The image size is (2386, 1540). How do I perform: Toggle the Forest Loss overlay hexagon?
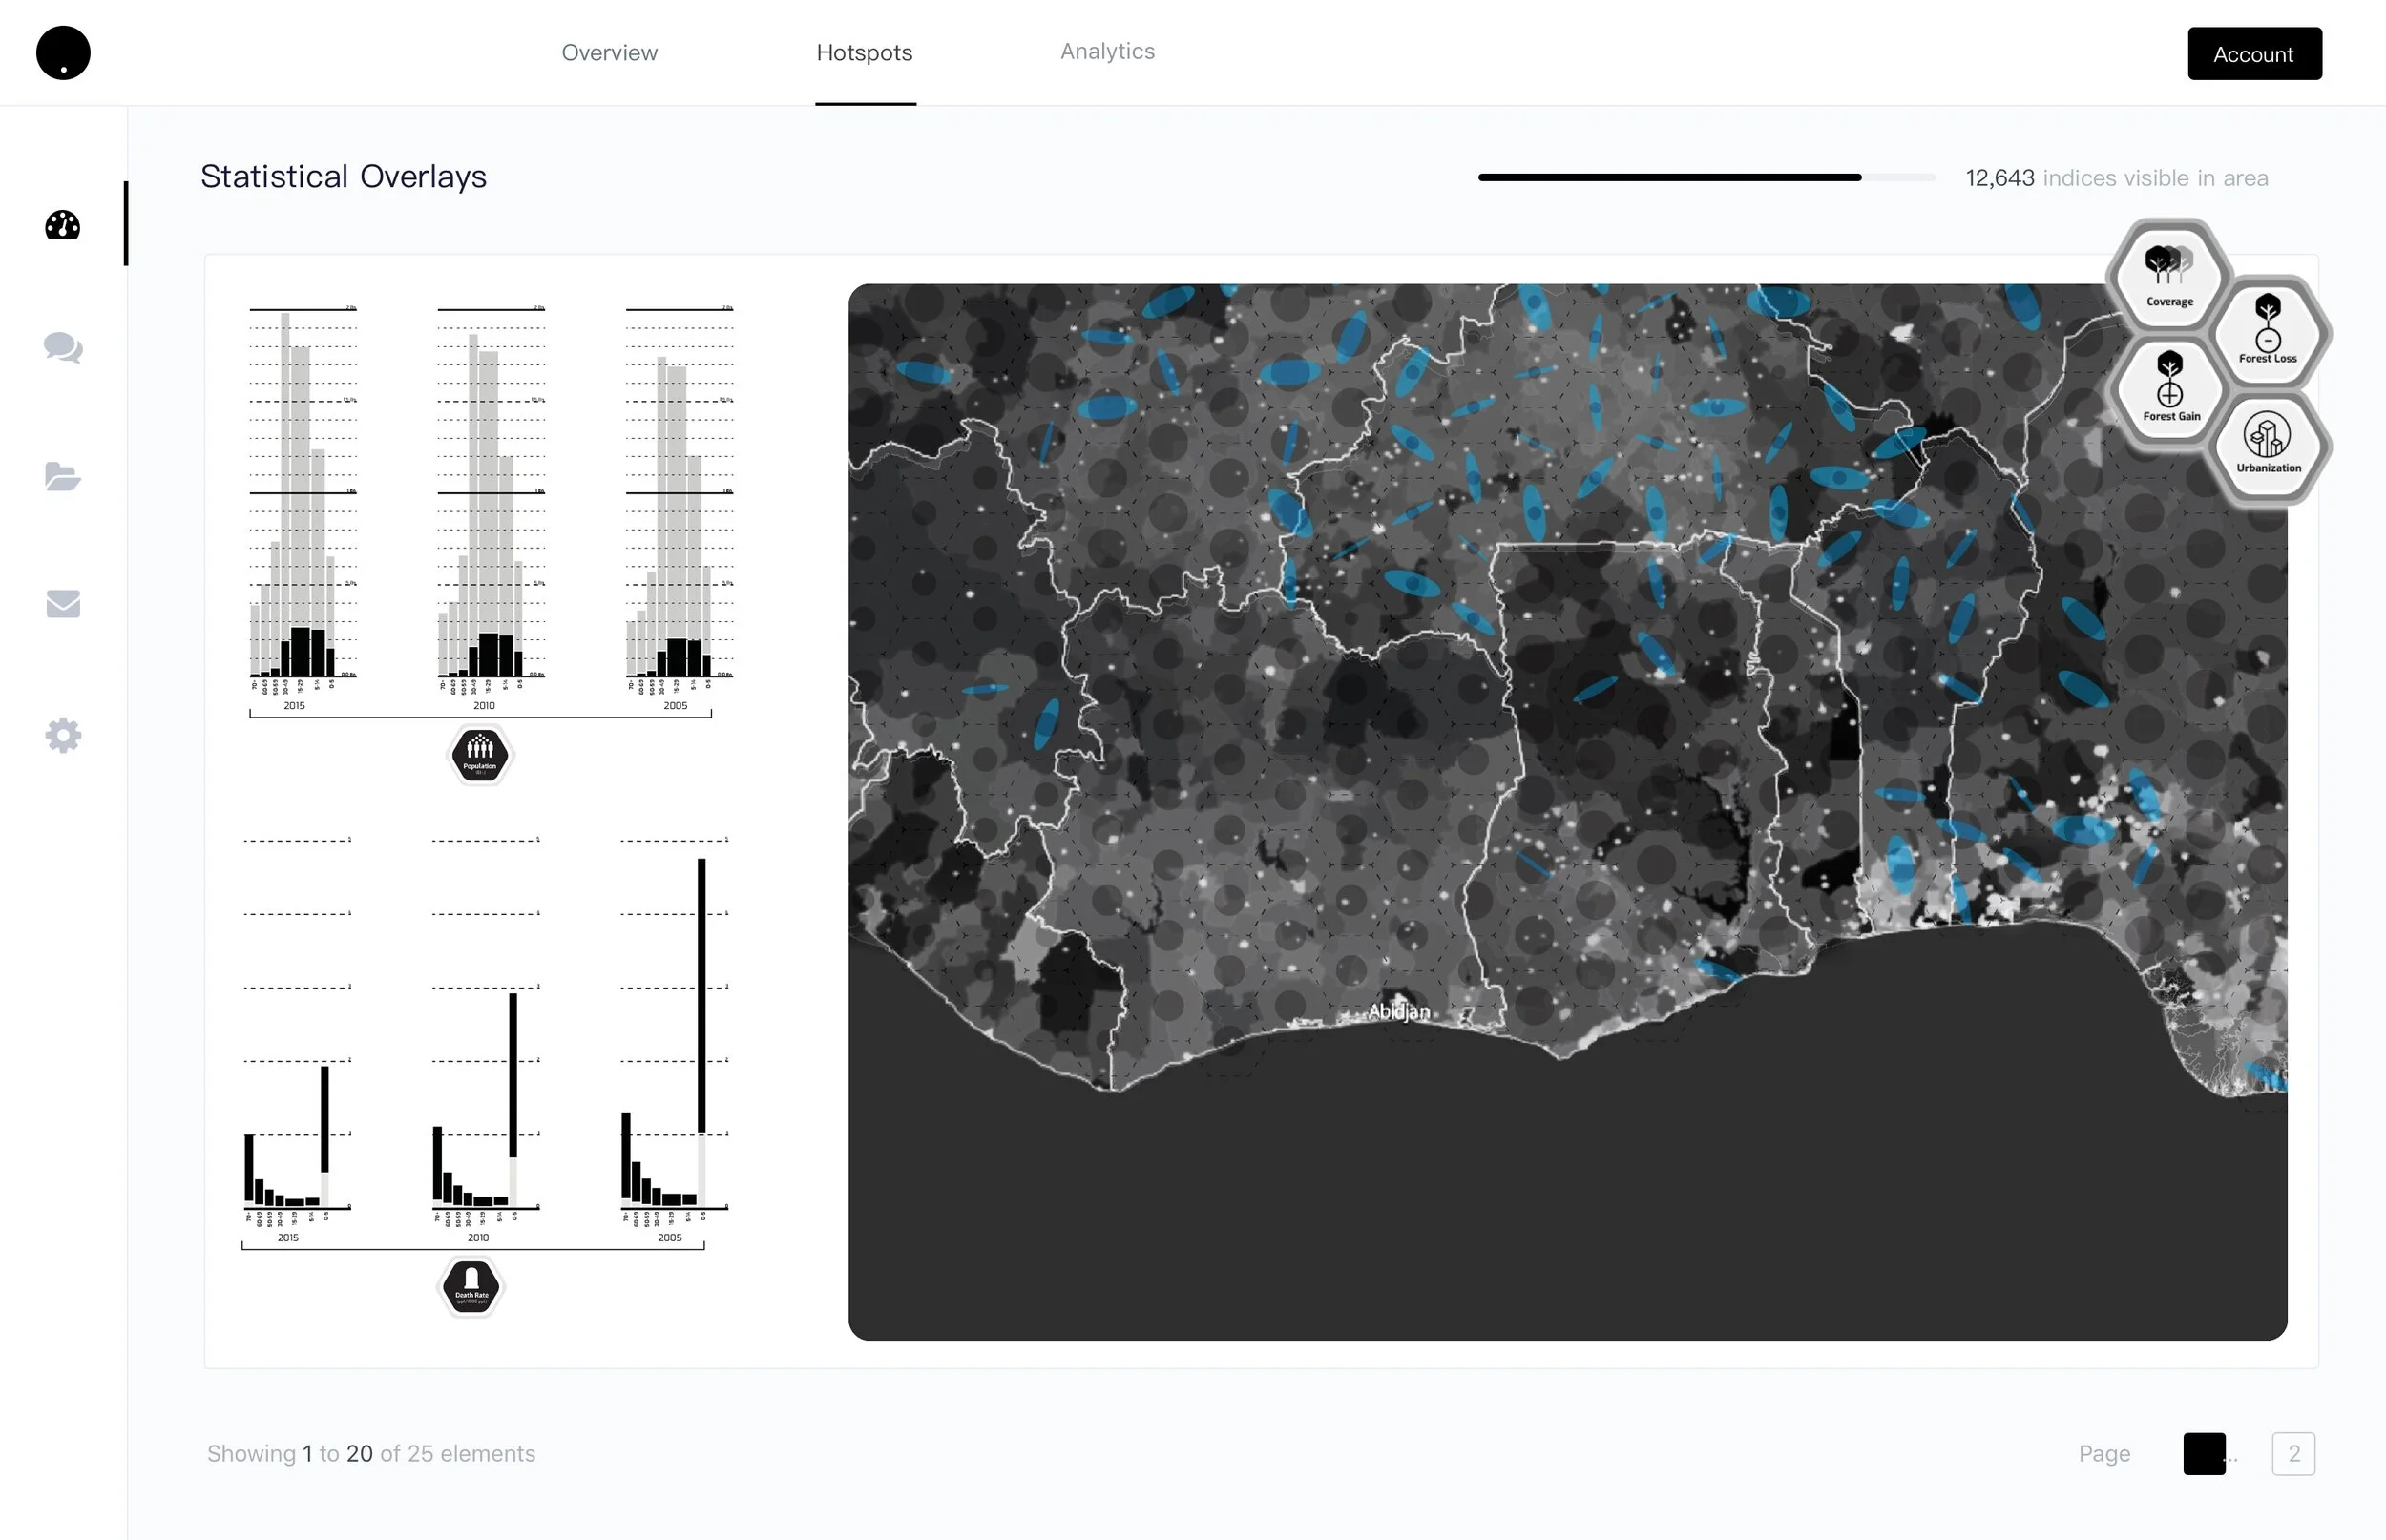2267,331
